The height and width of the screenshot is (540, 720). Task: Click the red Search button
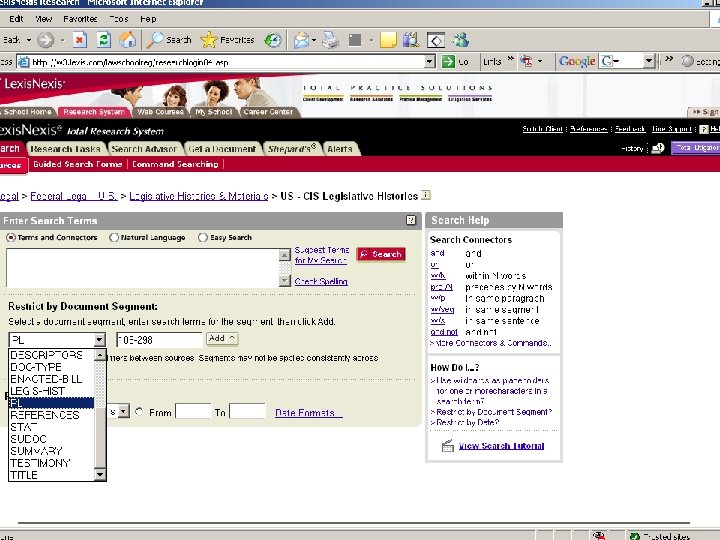point(381,254)
